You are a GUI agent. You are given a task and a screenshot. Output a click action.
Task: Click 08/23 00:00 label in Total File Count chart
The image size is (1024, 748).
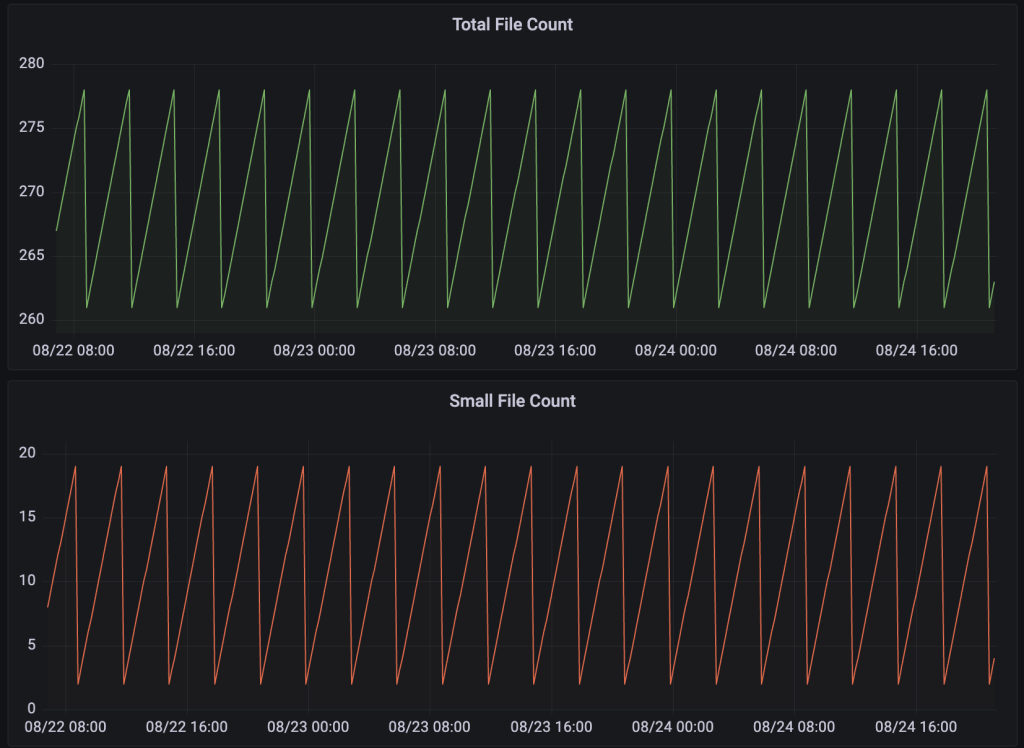(314, 350)
